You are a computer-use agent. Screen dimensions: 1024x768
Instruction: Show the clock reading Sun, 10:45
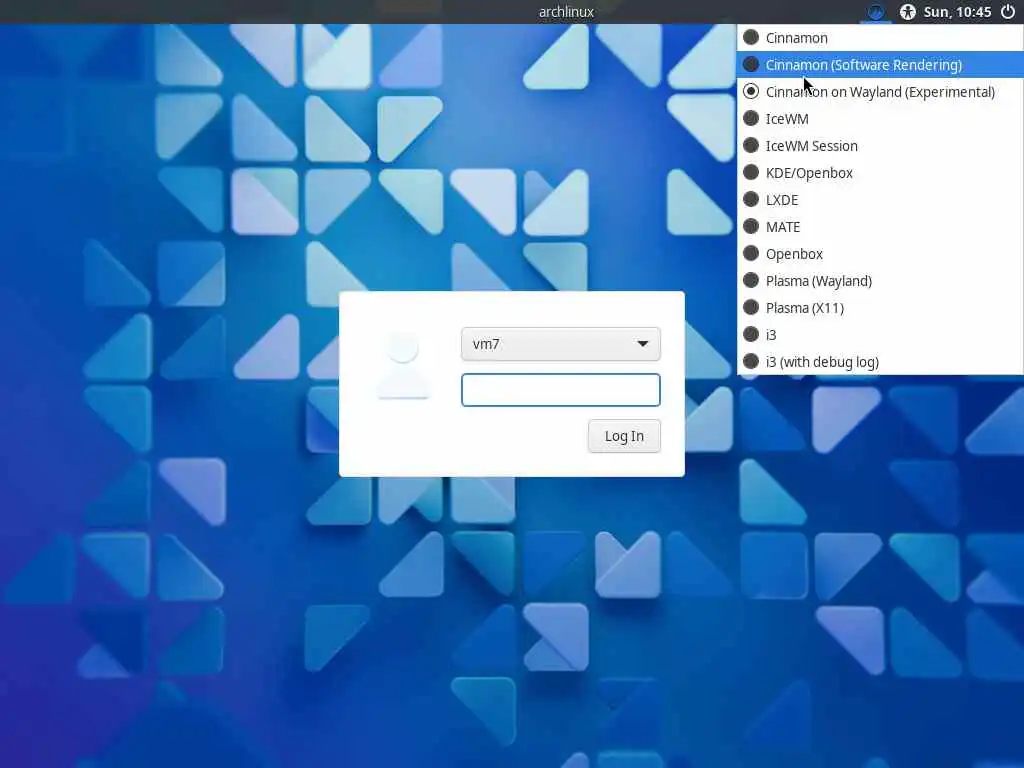(957, 12)
